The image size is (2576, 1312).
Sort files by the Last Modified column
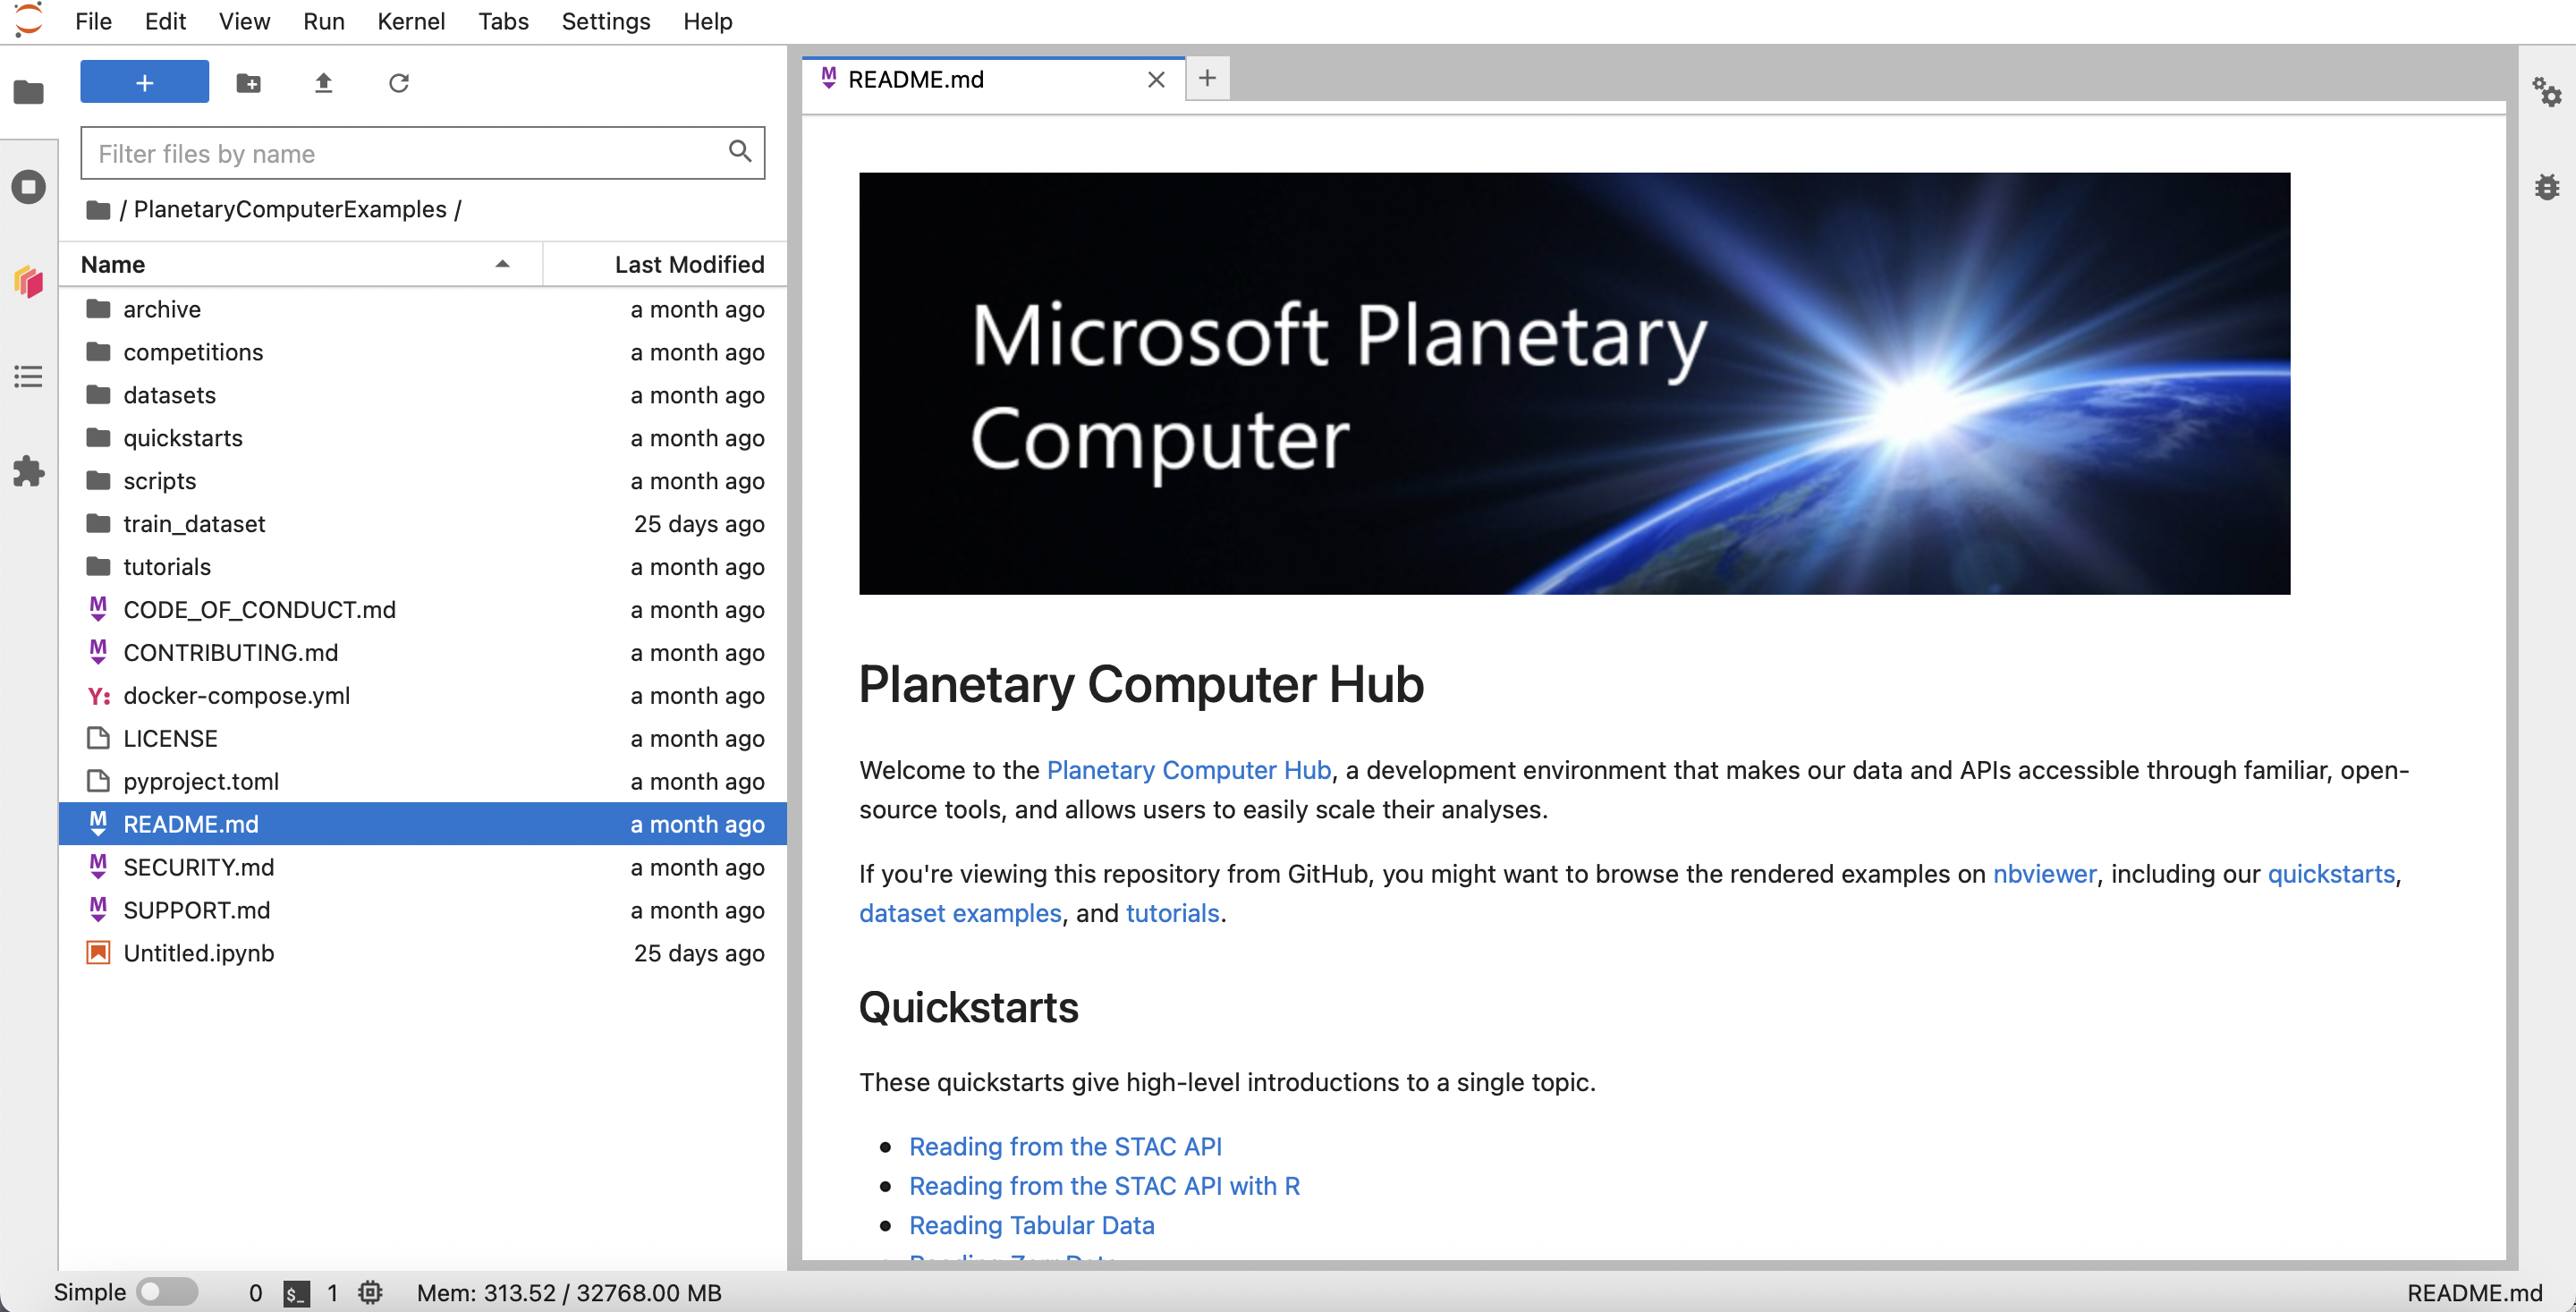(x=689, y=264)
